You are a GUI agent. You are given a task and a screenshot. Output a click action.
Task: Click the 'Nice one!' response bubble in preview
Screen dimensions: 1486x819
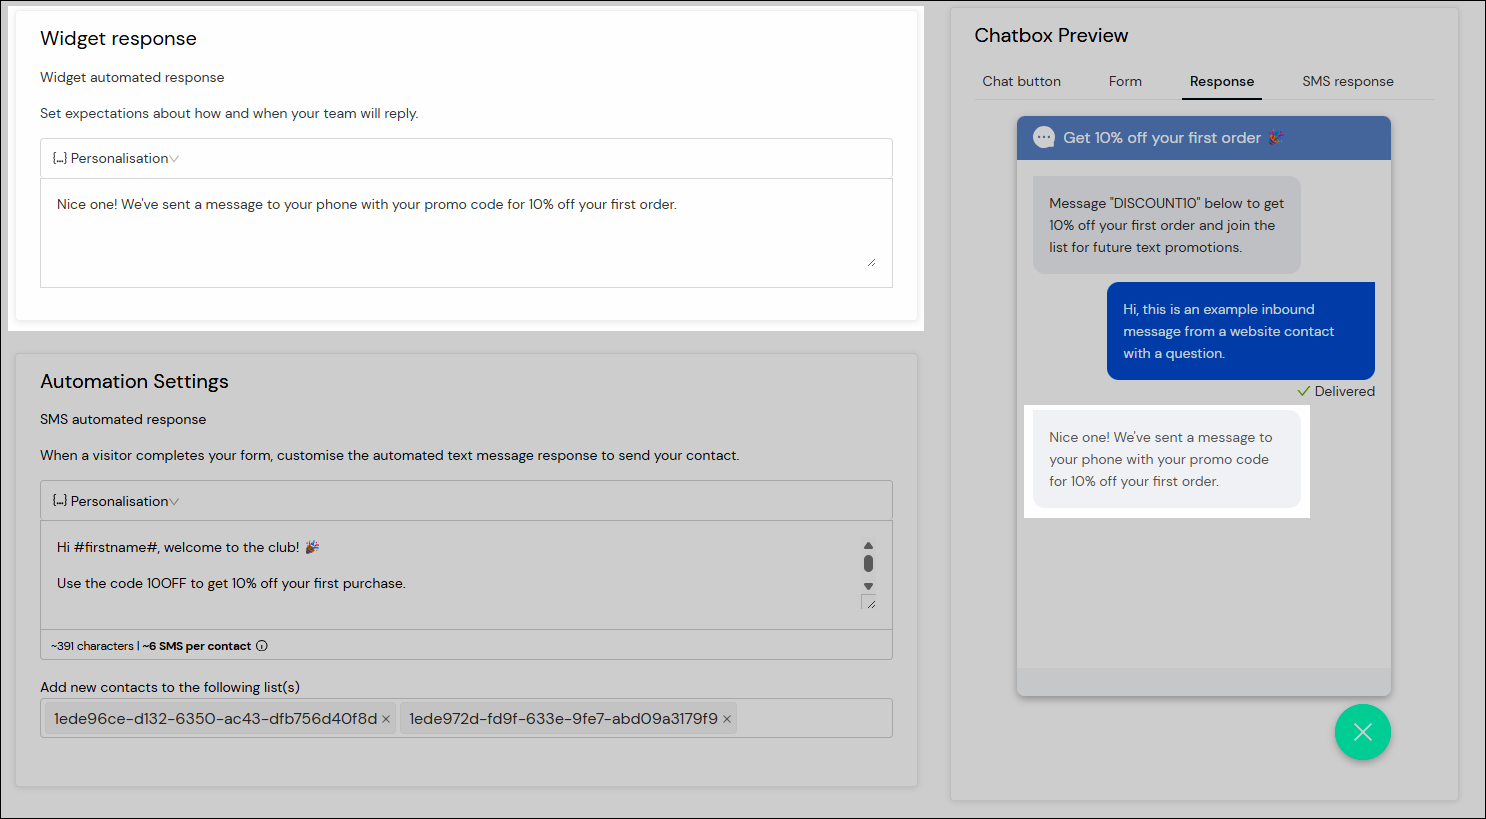[x=1167, y=459]
